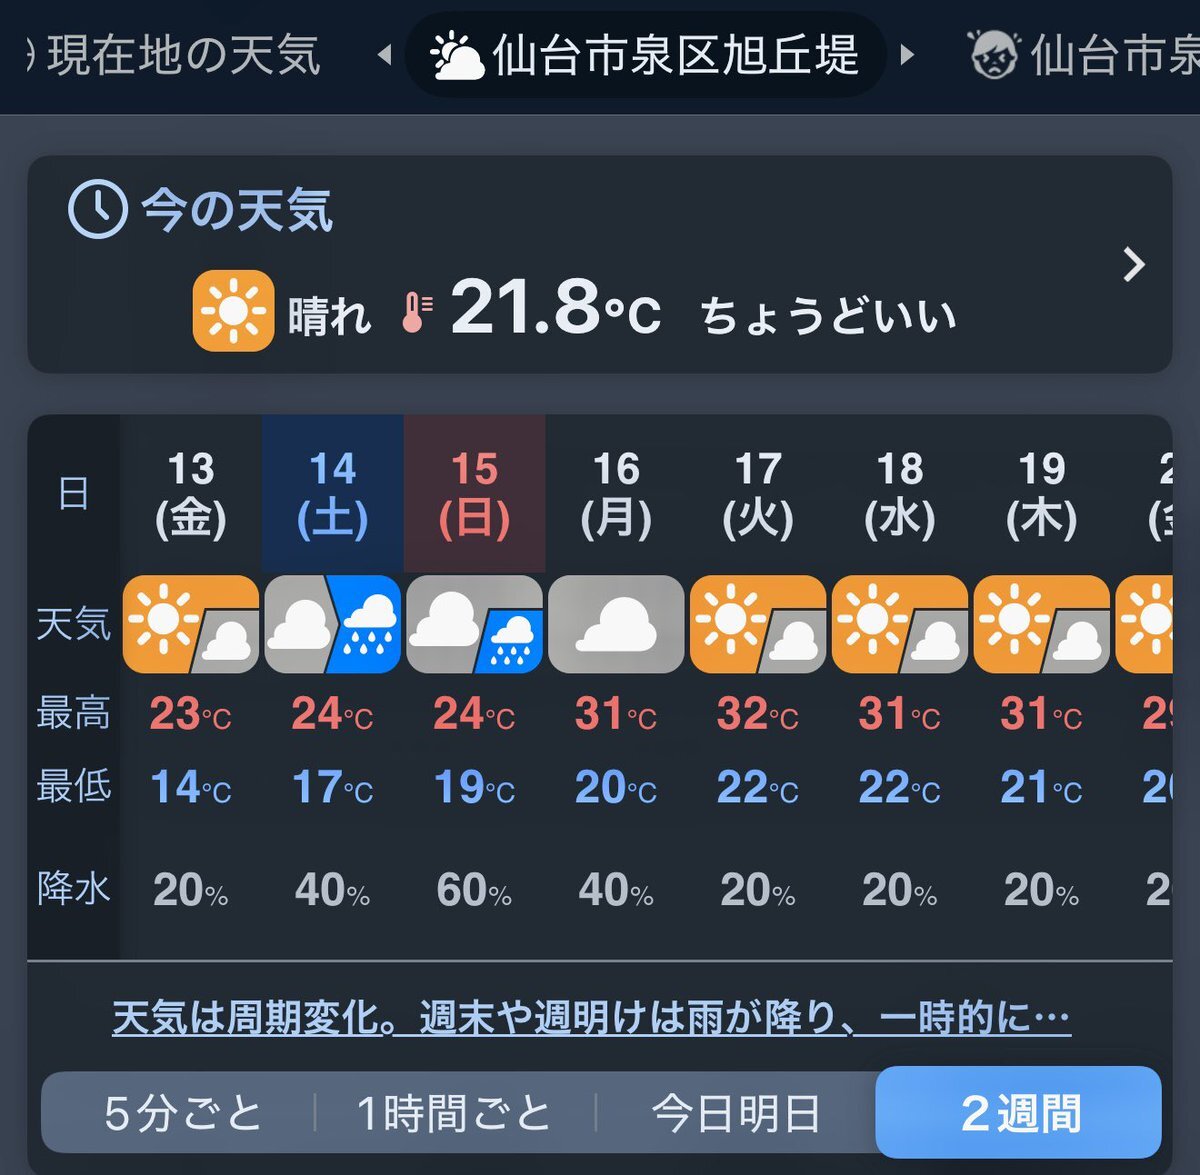Click the partly cloudy icon beside 仙台市泉区旭丘堤

coord(457,56)
